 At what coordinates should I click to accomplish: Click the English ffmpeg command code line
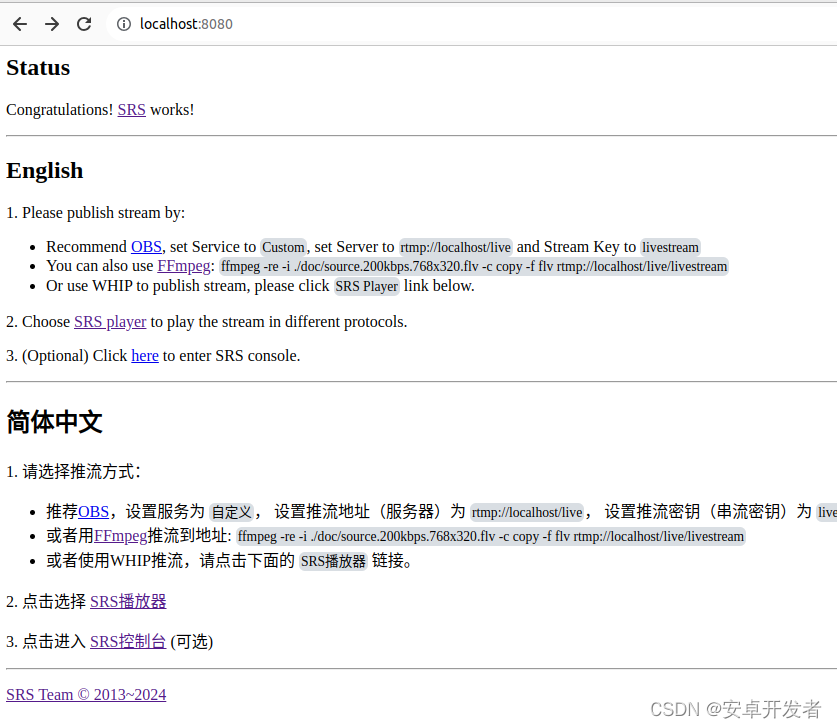point(474,266)
